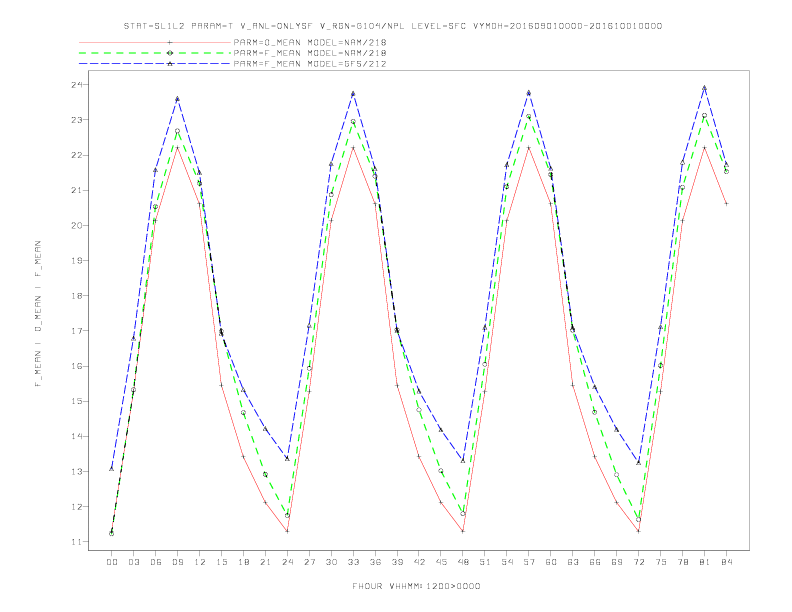Click x-axis forecast hour label 60
This screenshot has height=612, width=792.
pyautogui.click(x=551, y=562)
